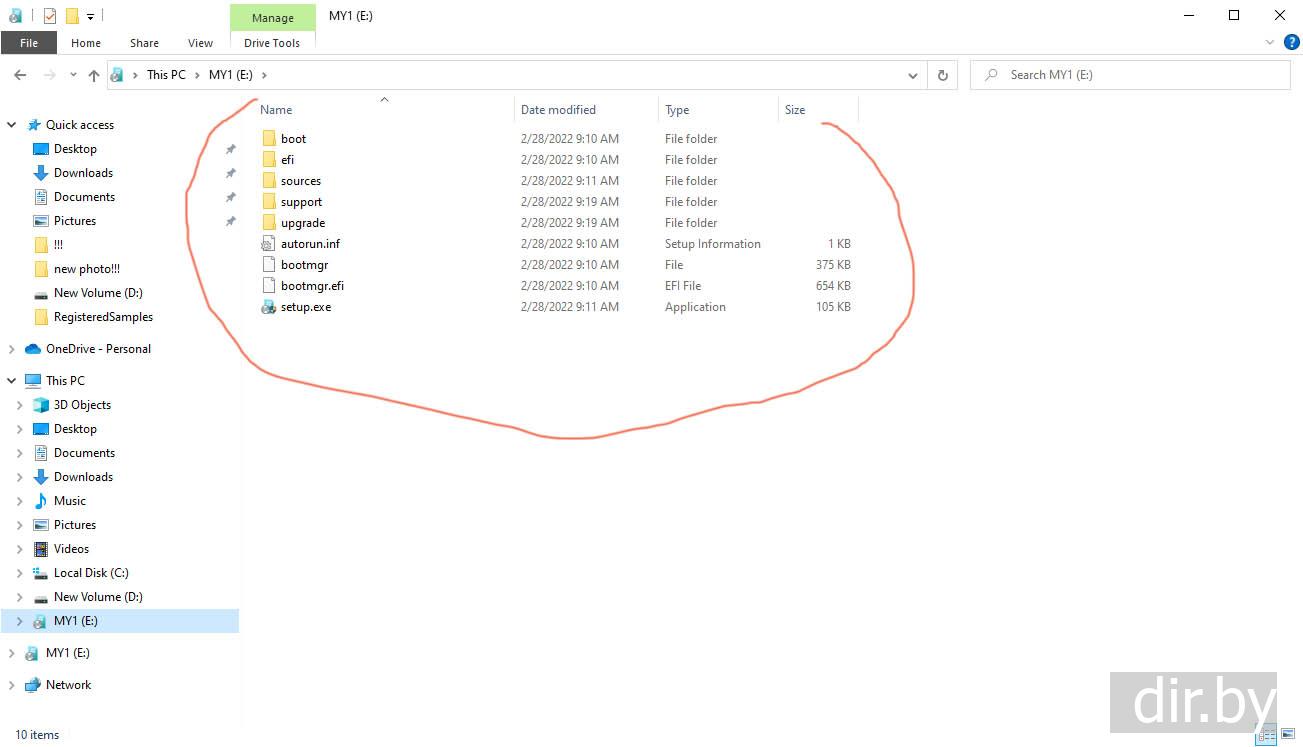This screenshot has width=1303, height=747.
Task: Click the Properties icon in quick access toolbar
Action: 50,16
